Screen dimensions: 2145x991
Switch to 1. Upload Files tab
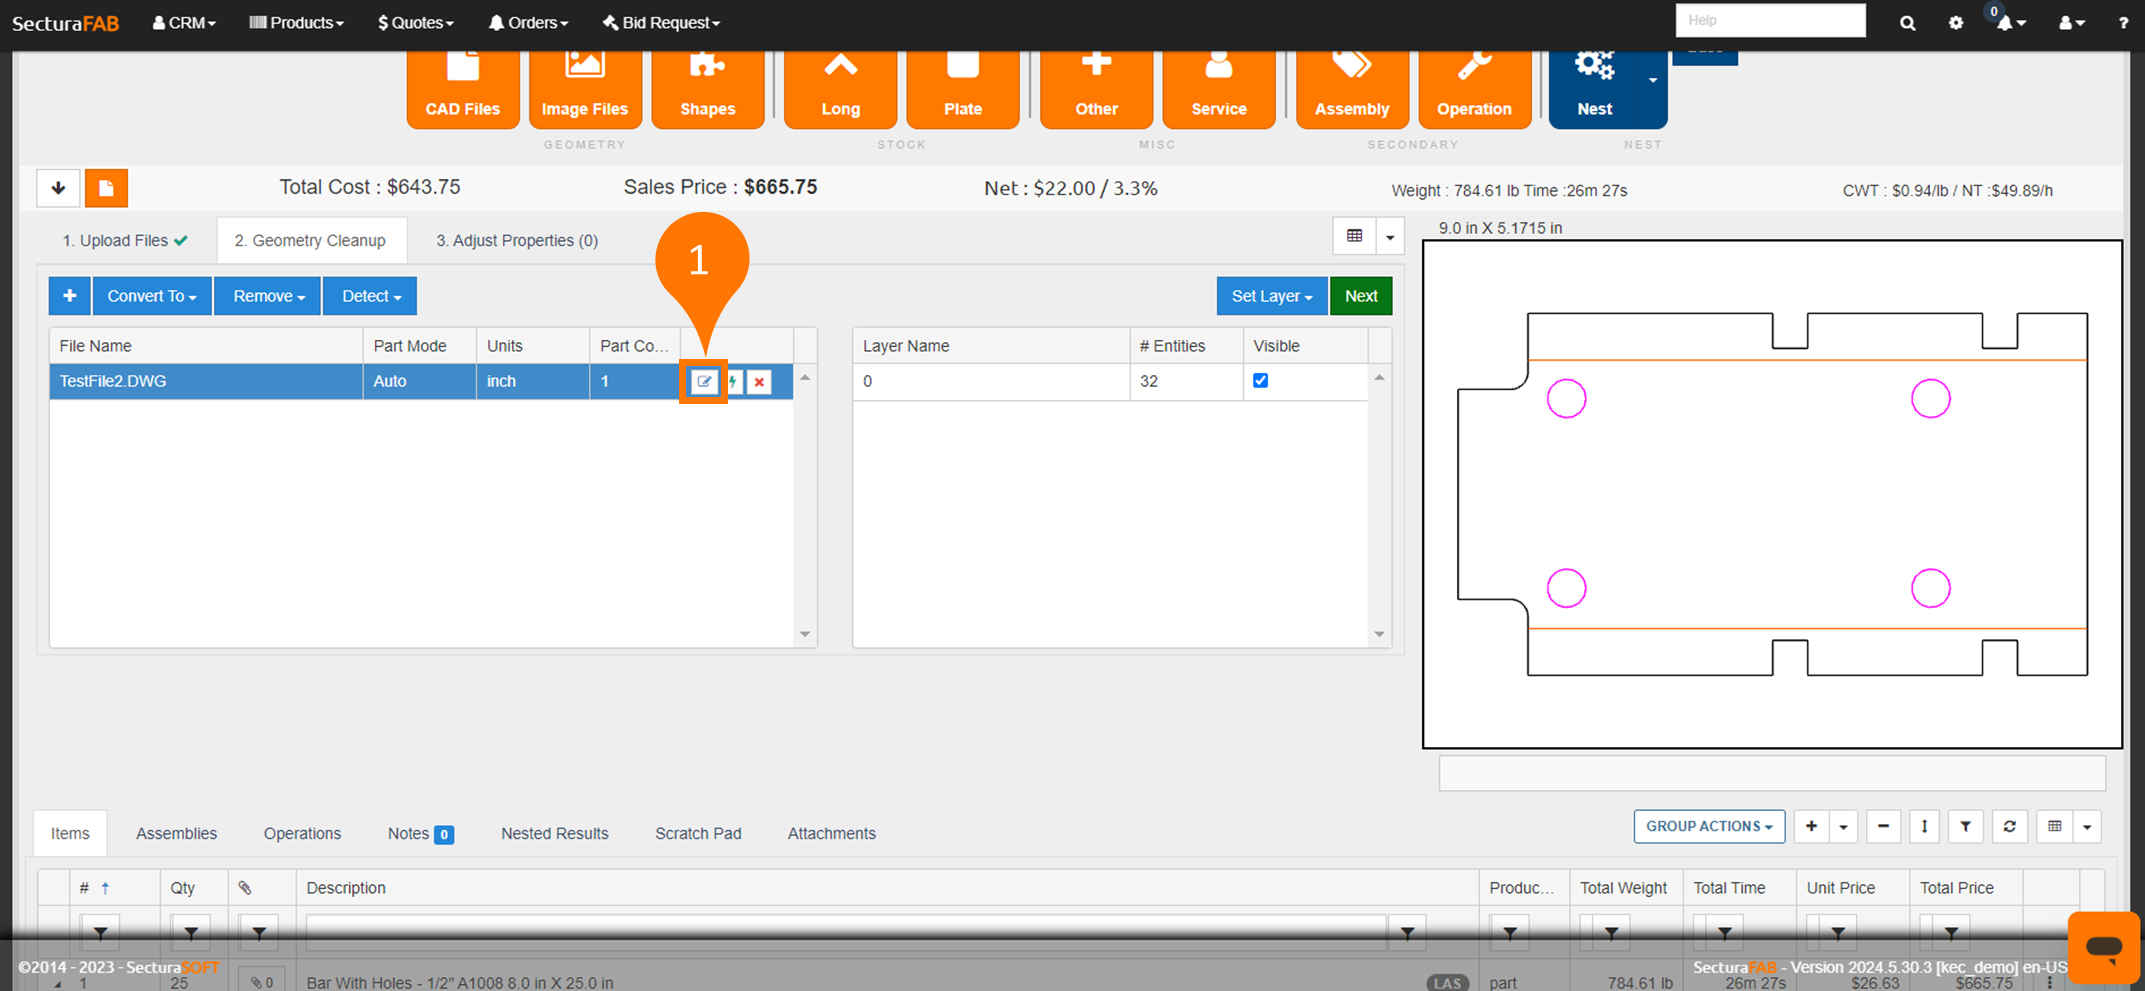click(x=124, y=240)
